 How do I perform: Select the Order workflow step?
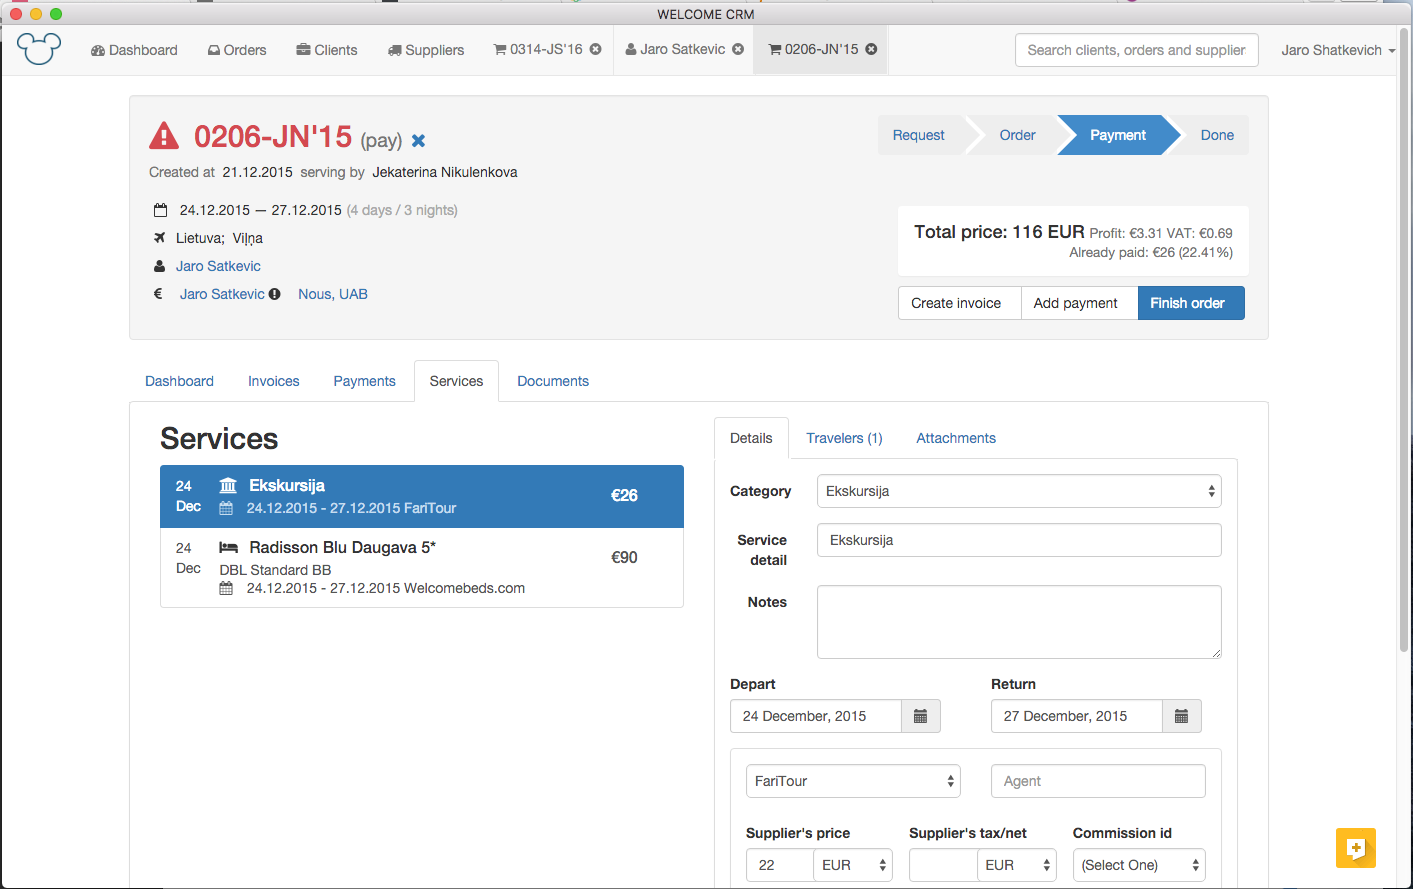pos(1017,135)
